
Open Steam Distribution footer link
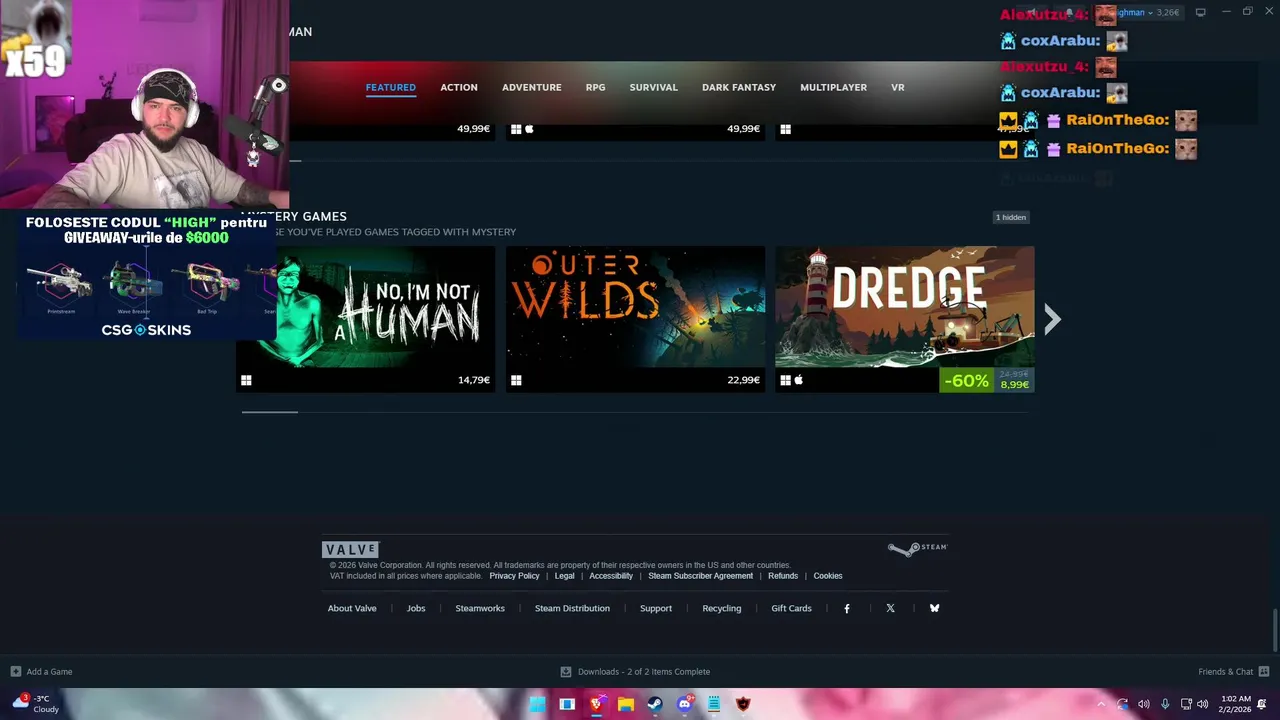[x=572, y=608]
